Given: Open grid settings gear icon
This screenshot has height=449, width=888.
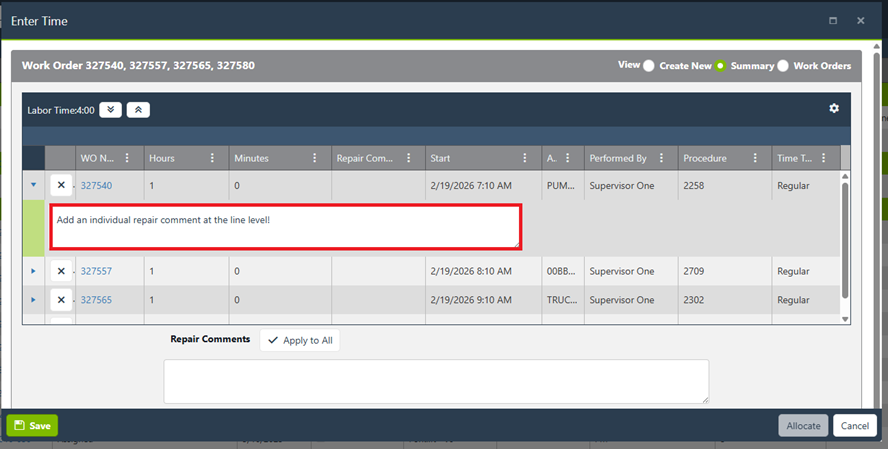Looking at the screenshot, I should point(834,109).
